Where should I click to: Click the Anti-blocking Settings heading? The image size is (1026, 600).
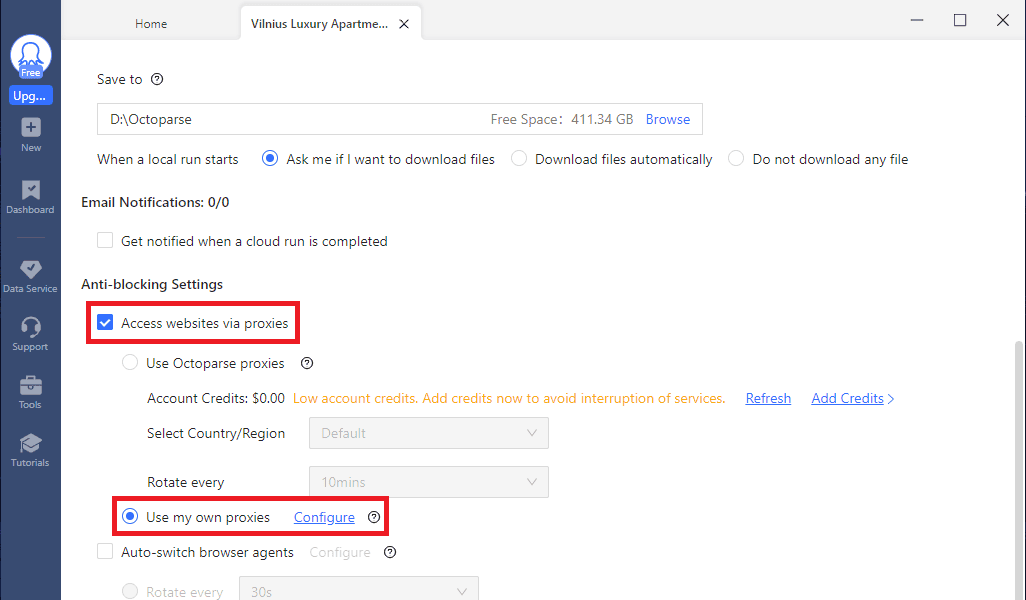pyautogui.click(x=152, y=284)
